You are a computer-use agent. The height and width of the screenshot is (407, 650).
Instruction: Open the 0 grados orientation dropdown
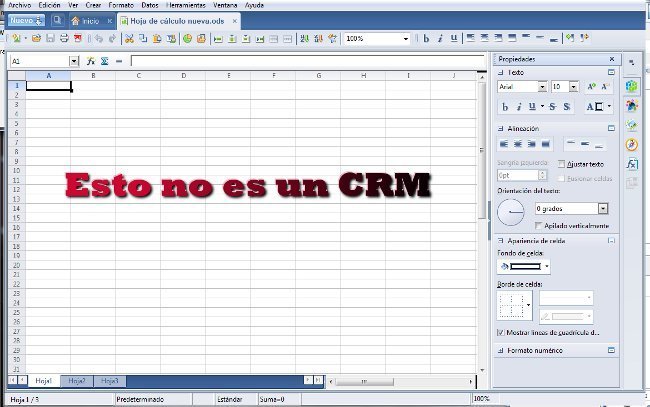[603, 208]
